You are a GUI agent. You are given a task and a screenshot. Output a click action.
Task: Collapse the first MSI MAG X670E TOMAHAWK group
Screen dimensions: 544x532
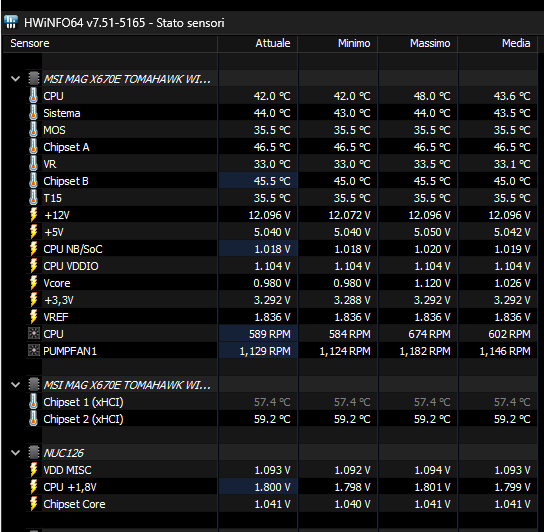pos(15,79)
